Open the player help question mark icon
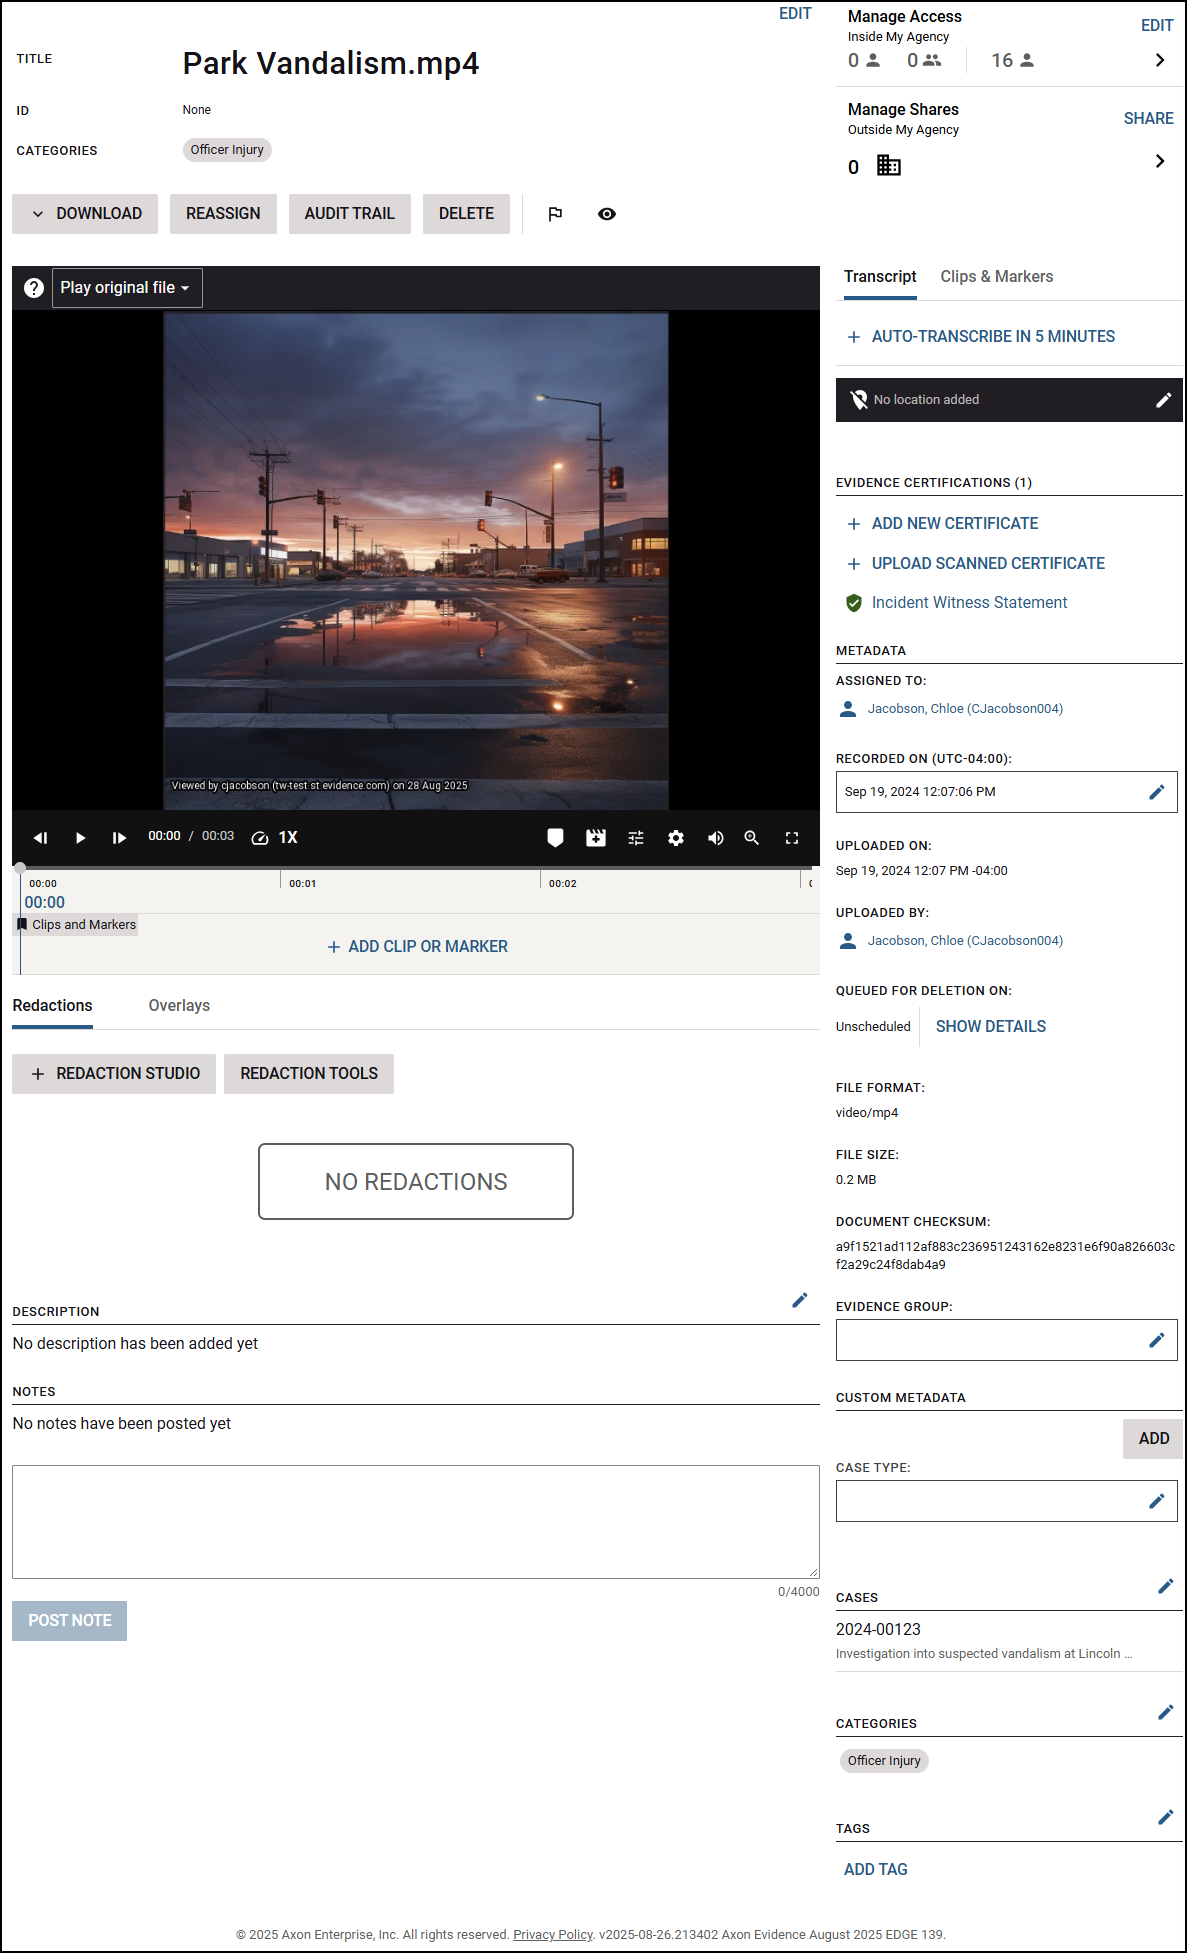Viewport: 1187px width, 1953px height. (x=34, y=288)
